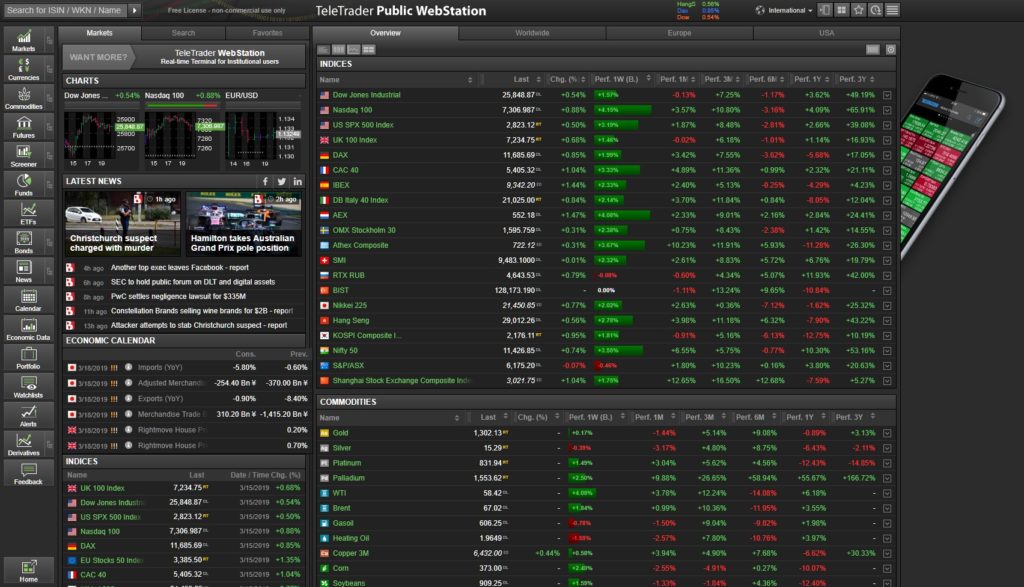Switch to the Worldwide tab
The width and height of the screenshot is (1024, 587).
pyautogui.click(x=532, y=33)
